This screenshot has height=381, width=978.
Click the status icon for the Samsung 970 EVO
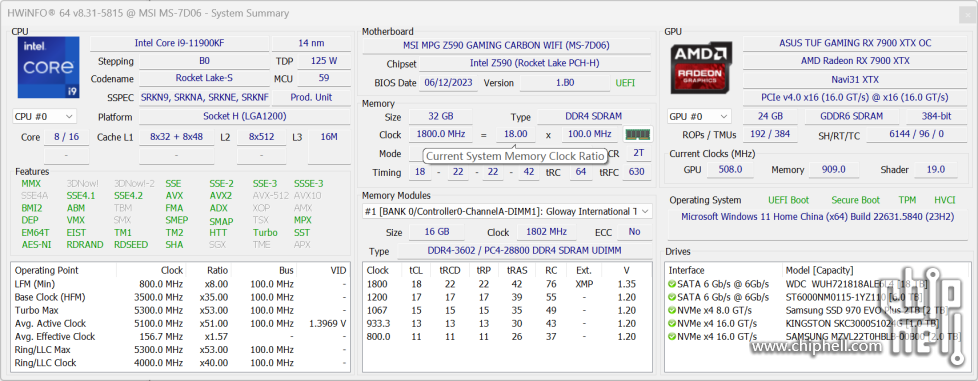pyautogui.click(x=671, y=310)
